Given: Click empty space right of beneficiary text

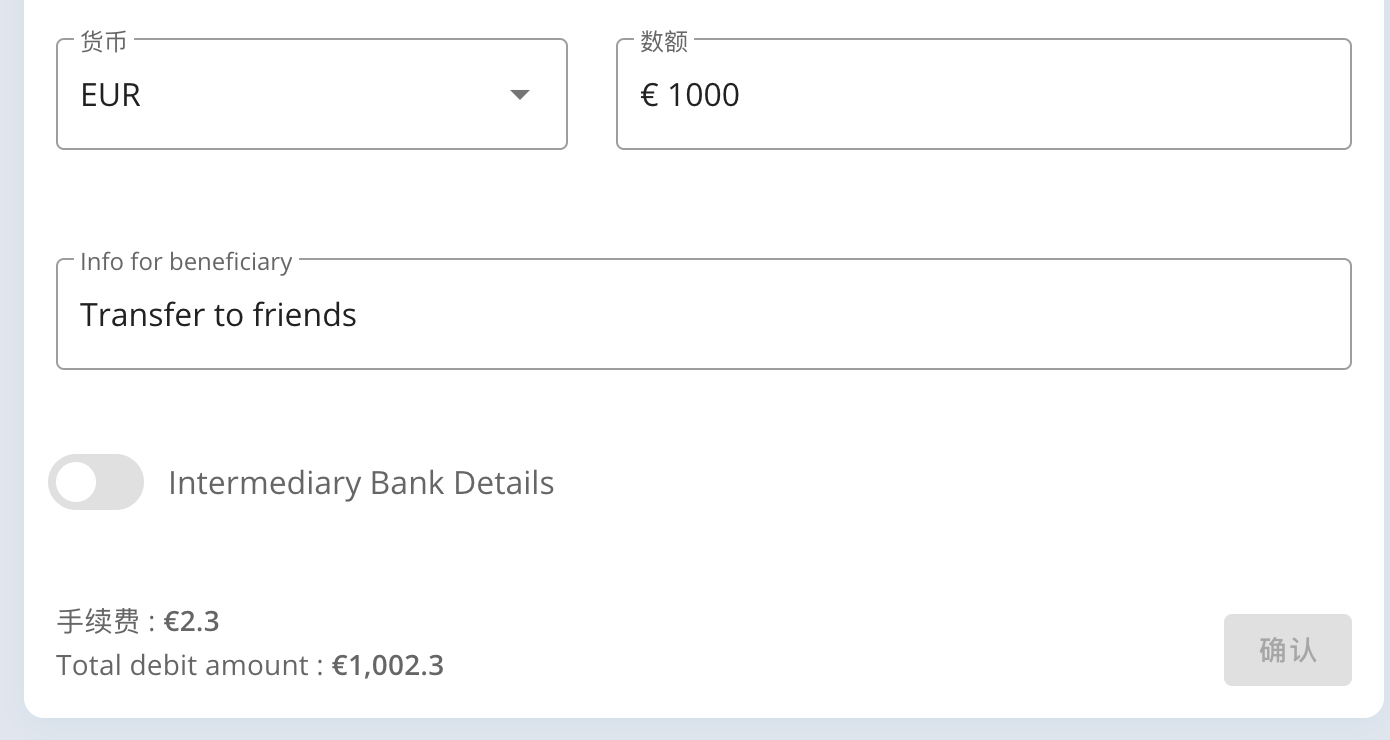Looking at the screenshot, I should (850, 315).
